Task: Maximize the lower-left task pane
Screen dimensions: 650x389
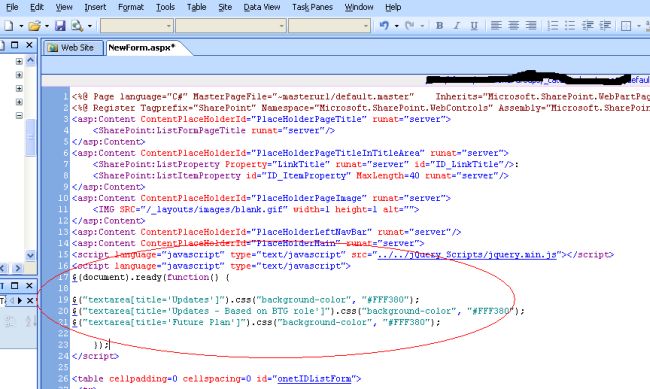Action: 15,285
